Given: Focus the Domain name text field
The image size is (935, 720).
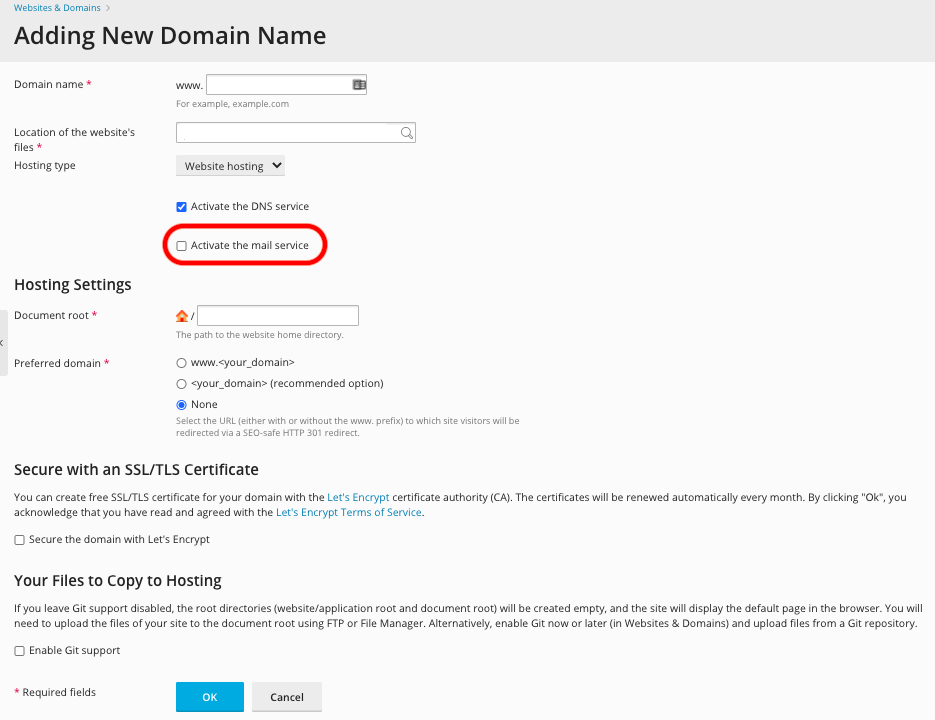Looking at the screenshot, I should pos(278,85).
